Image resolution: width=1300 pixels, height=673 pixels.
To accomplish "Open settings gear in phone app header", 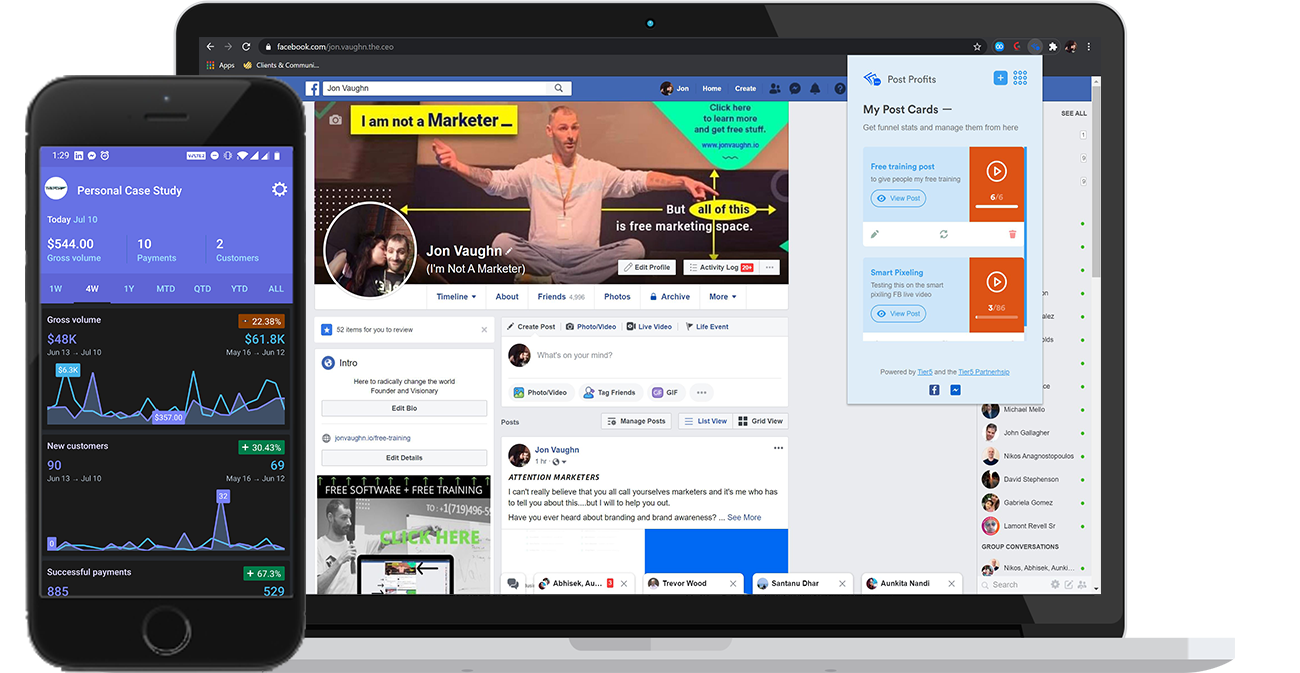I will point(279,190).
